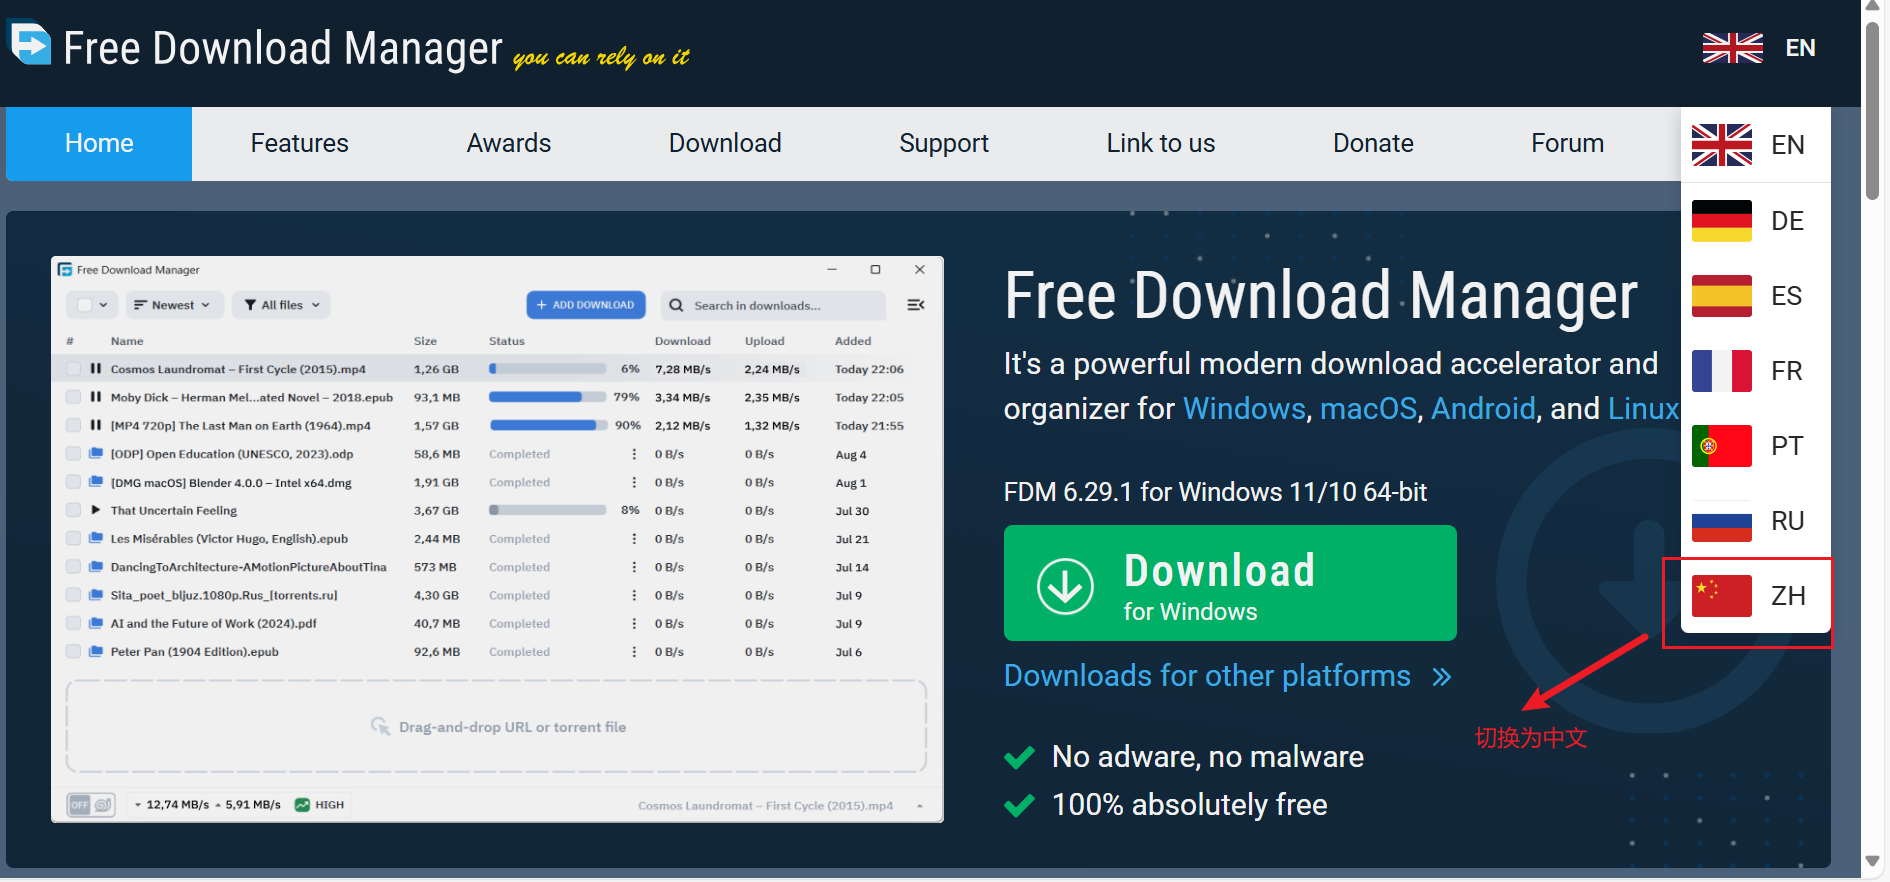Click folder icon for Blender 4.0.0 dmg file
This screenshot has height=882, width=1890.
coord(96,482)
